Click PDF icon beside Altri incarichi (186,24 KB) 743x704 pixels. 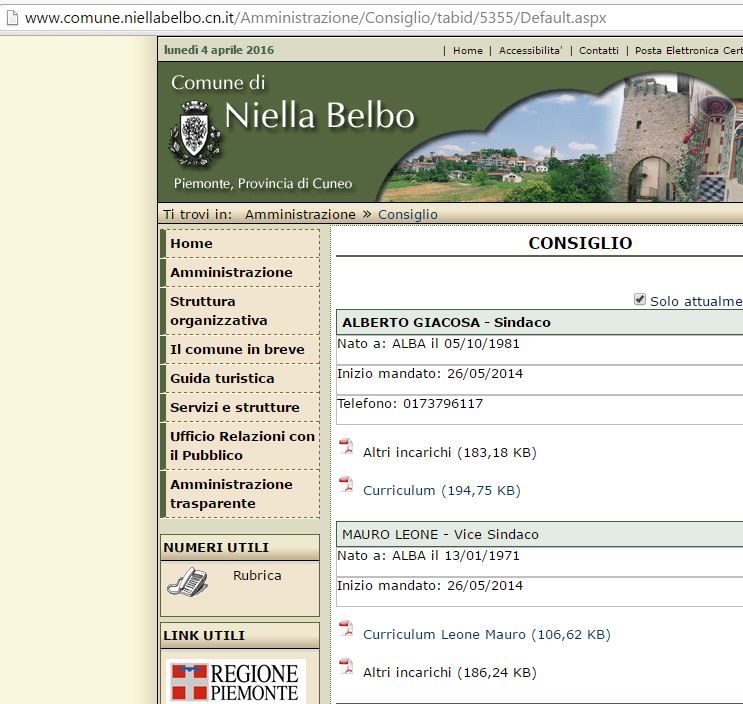coord(346,667)
